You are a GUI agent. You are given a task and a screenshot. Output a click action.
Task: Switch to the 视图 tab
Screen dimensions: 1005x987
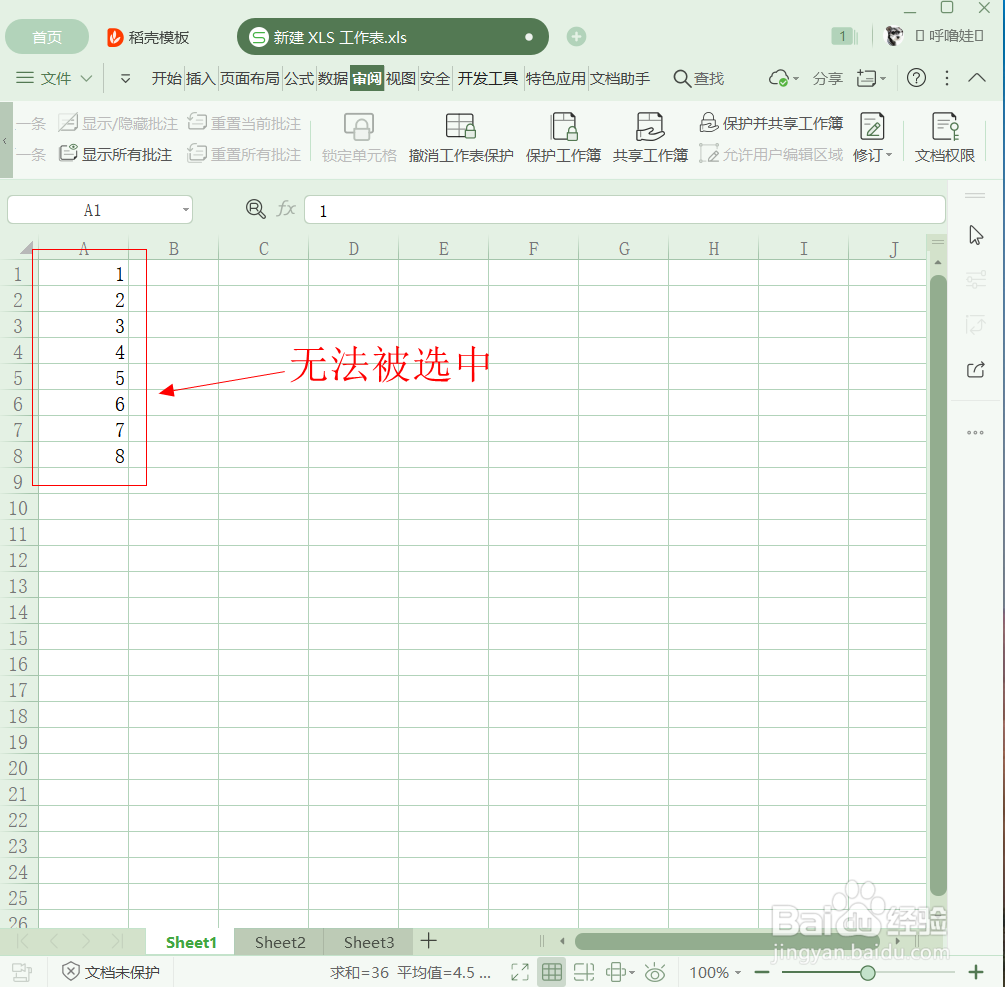tap(401, 78)
